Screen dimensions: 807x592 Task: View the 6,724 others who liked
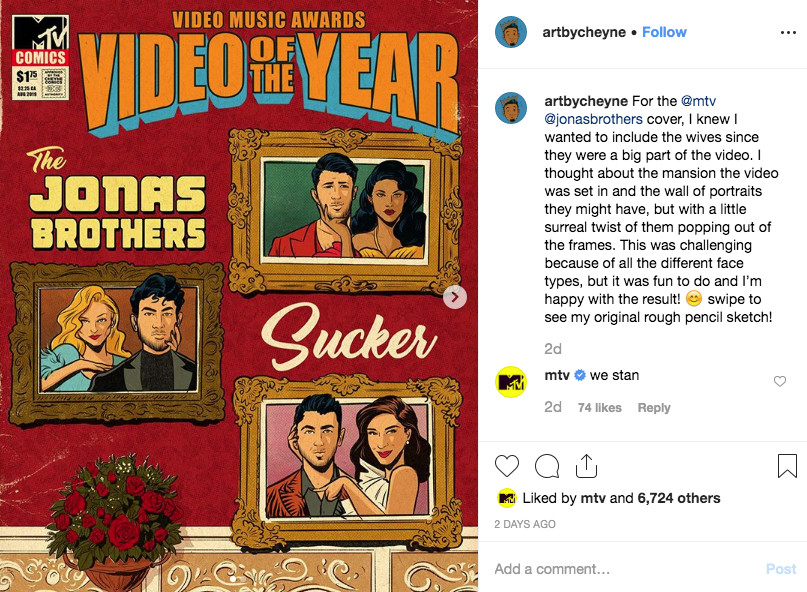(678, 498)
